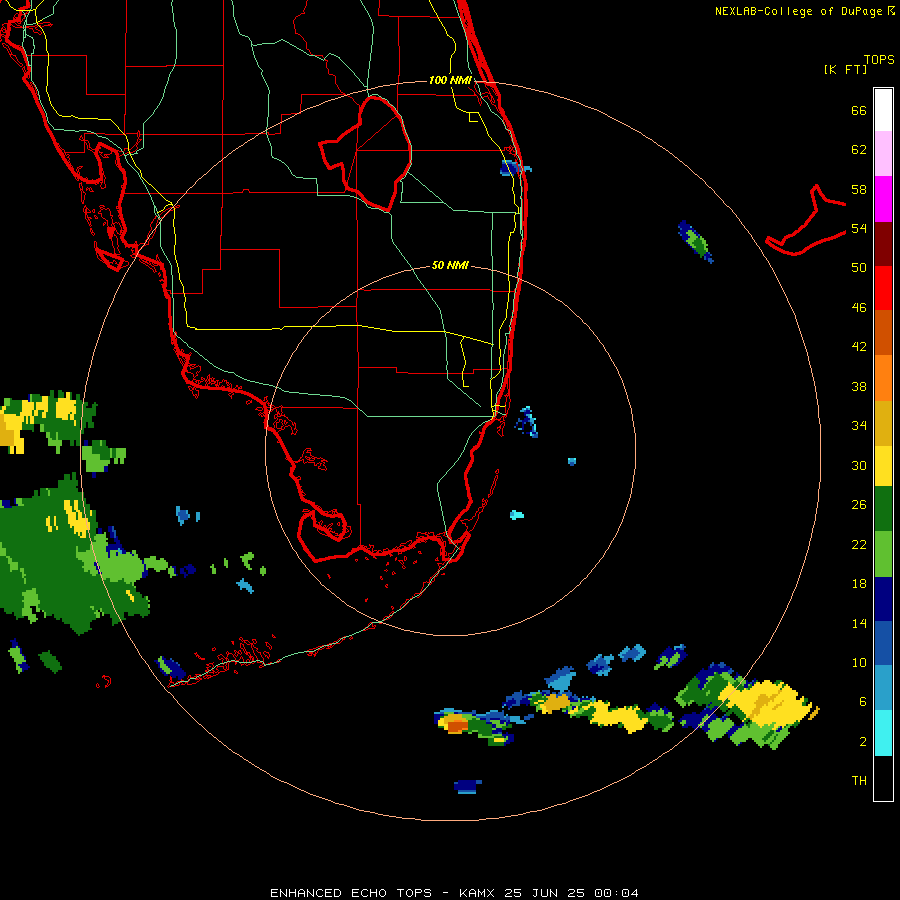The height and width of the screenshot is (900, 900).
Task: Click the white swatch in the TOPS legend
Action: (883, 110)
